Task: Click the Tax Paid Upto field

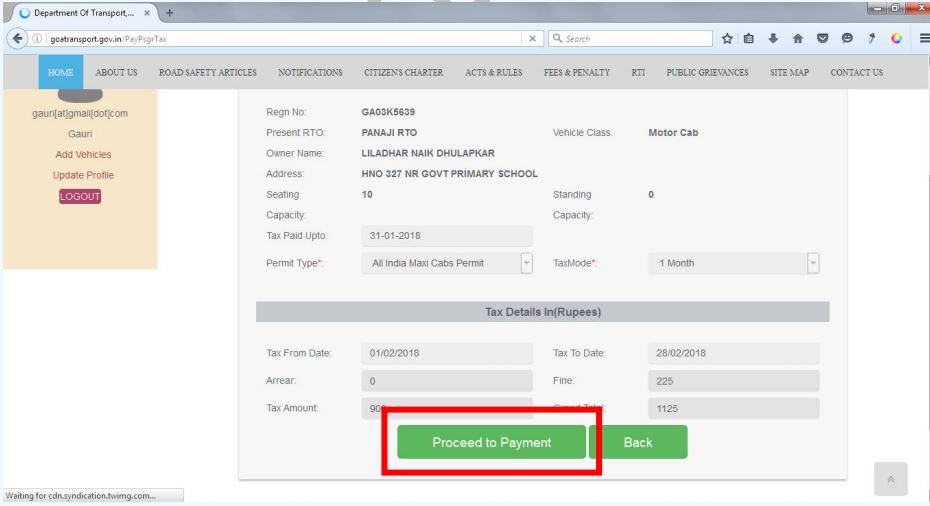Action: (x=447, y=236)
